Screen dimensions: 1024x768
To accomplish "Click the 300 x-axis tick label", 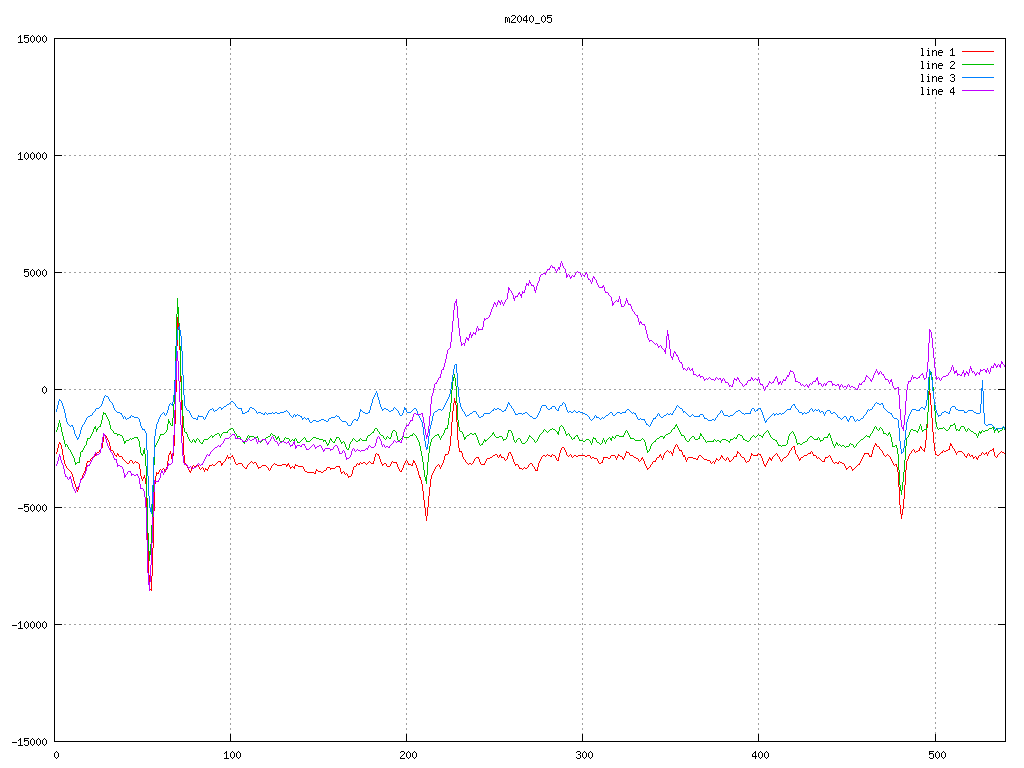I will 583,756.
